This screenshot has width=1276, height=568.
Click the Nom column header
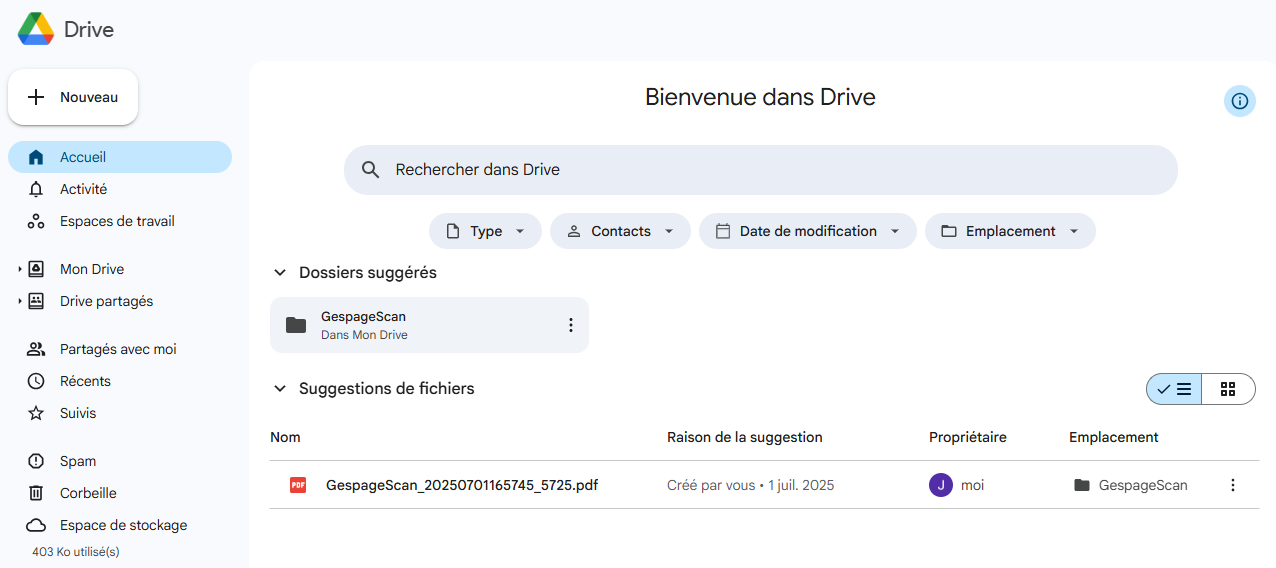point(285,437)
